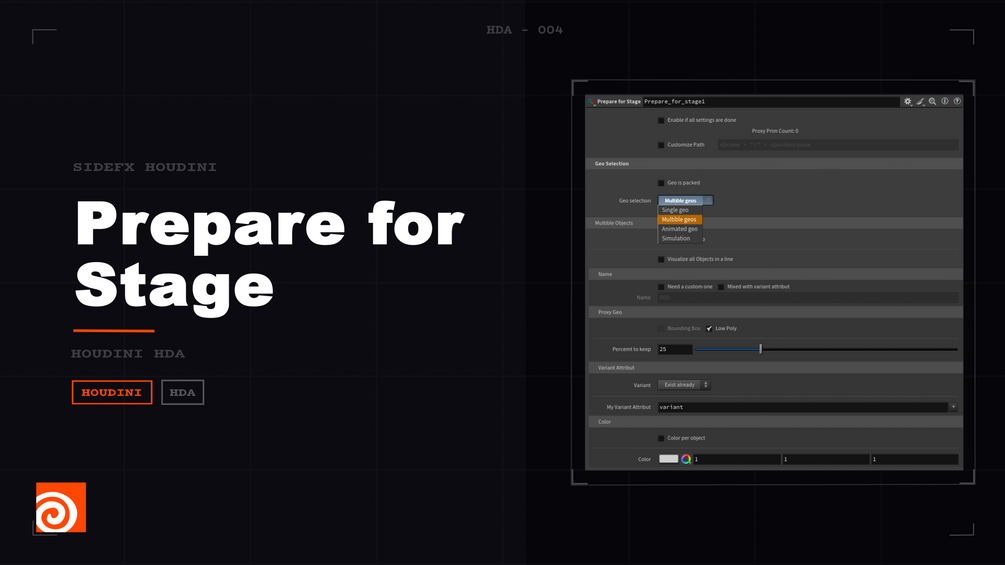Click the HDA tag button
This screenshot has width=1005, height=565.
(x=183, y=393)
